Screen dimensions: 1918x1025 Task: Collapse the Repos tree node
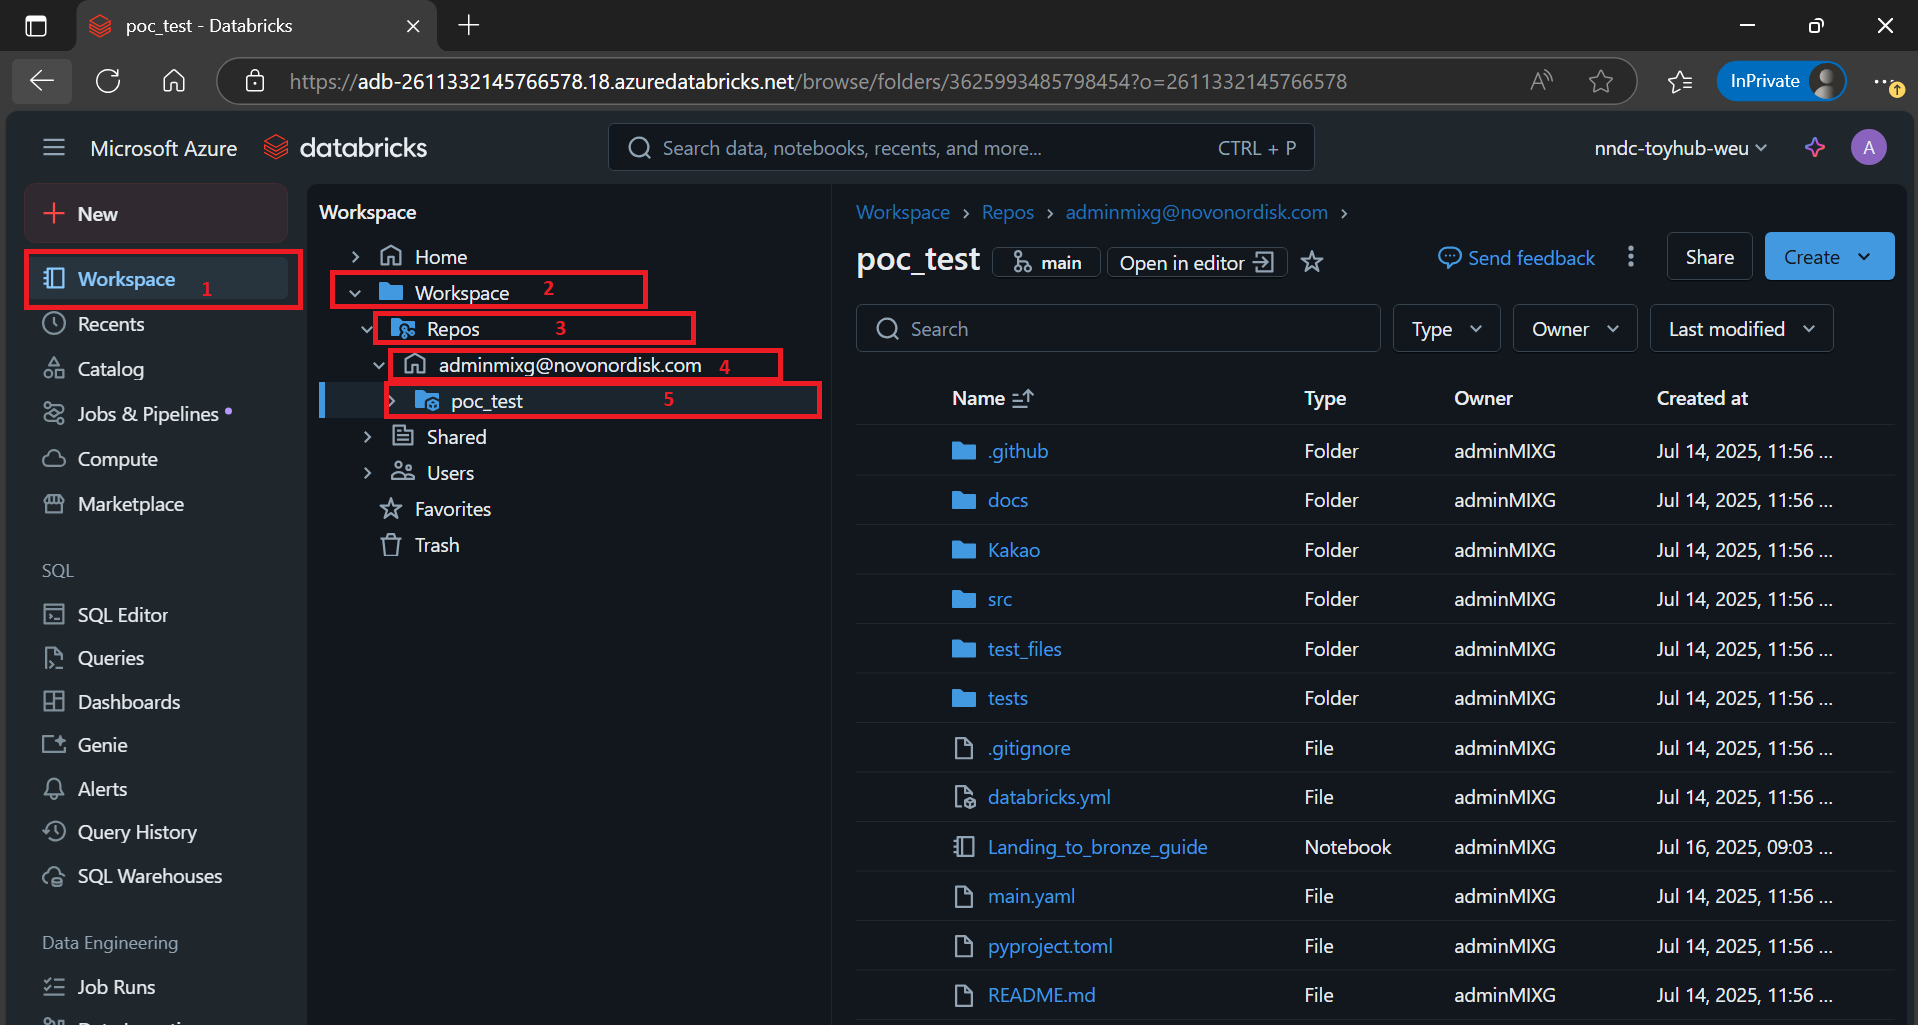pos(367,329)
